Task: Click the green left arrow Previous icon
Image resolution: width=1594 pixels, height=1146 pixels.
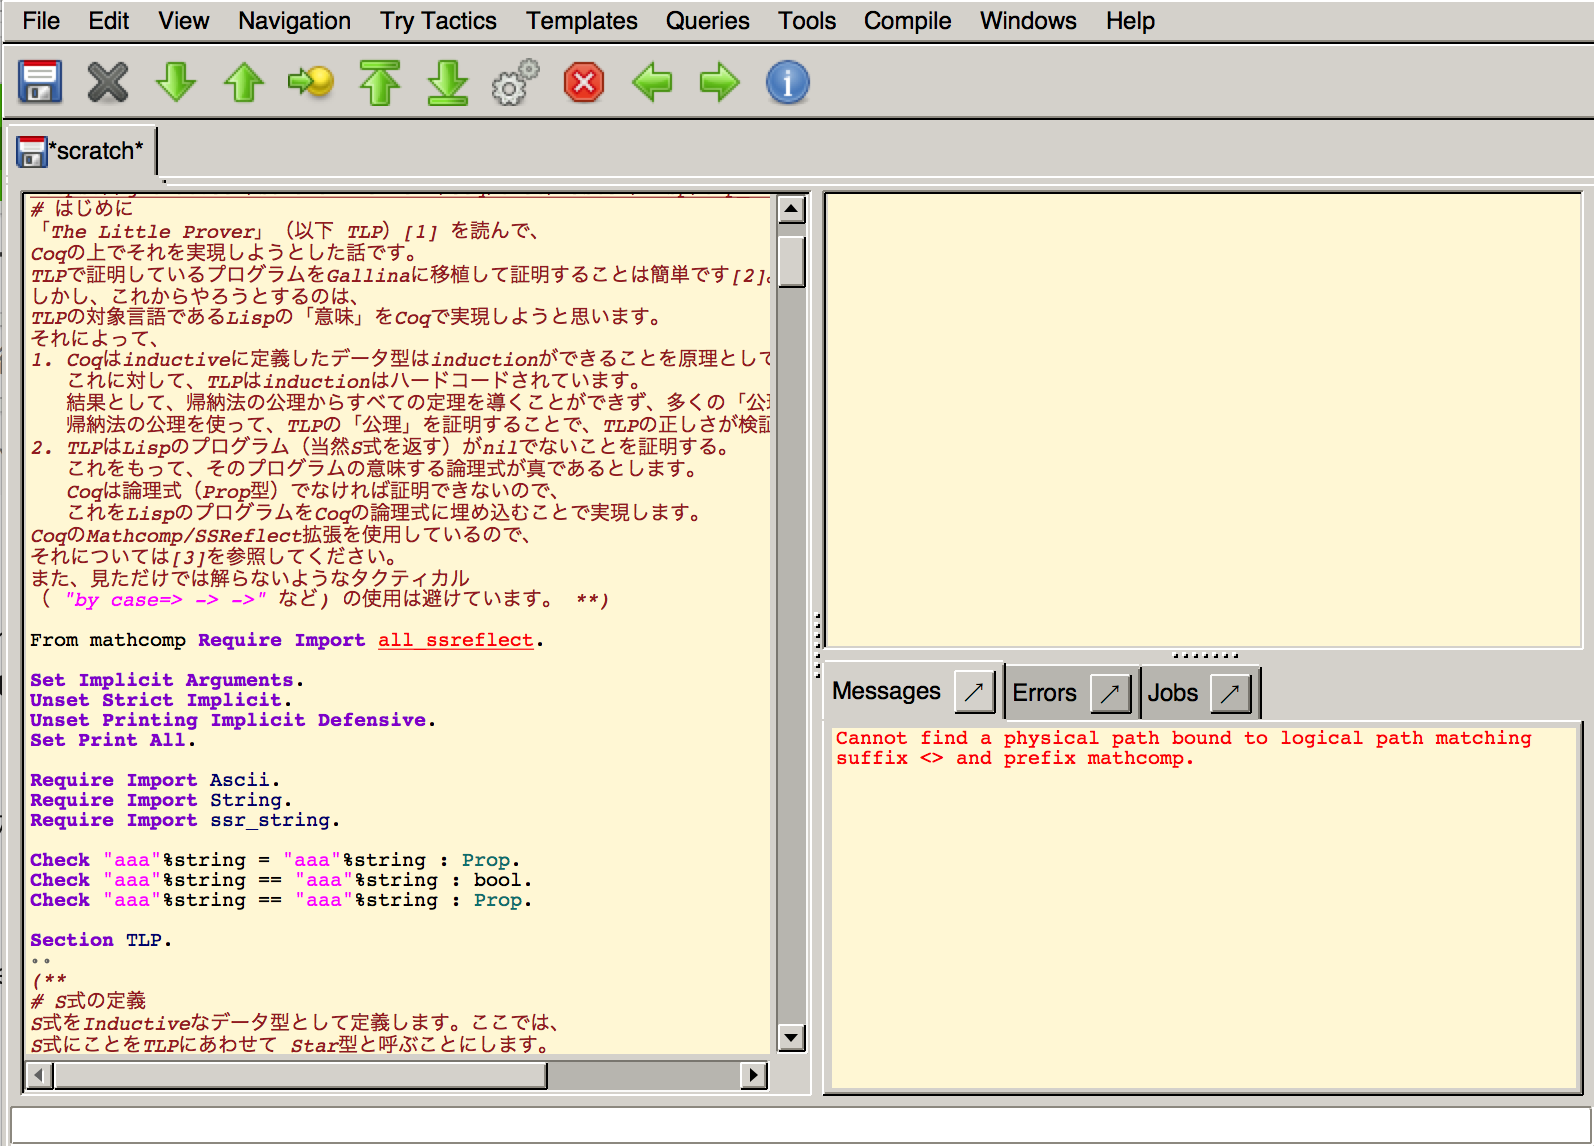Action: (652, 82)
